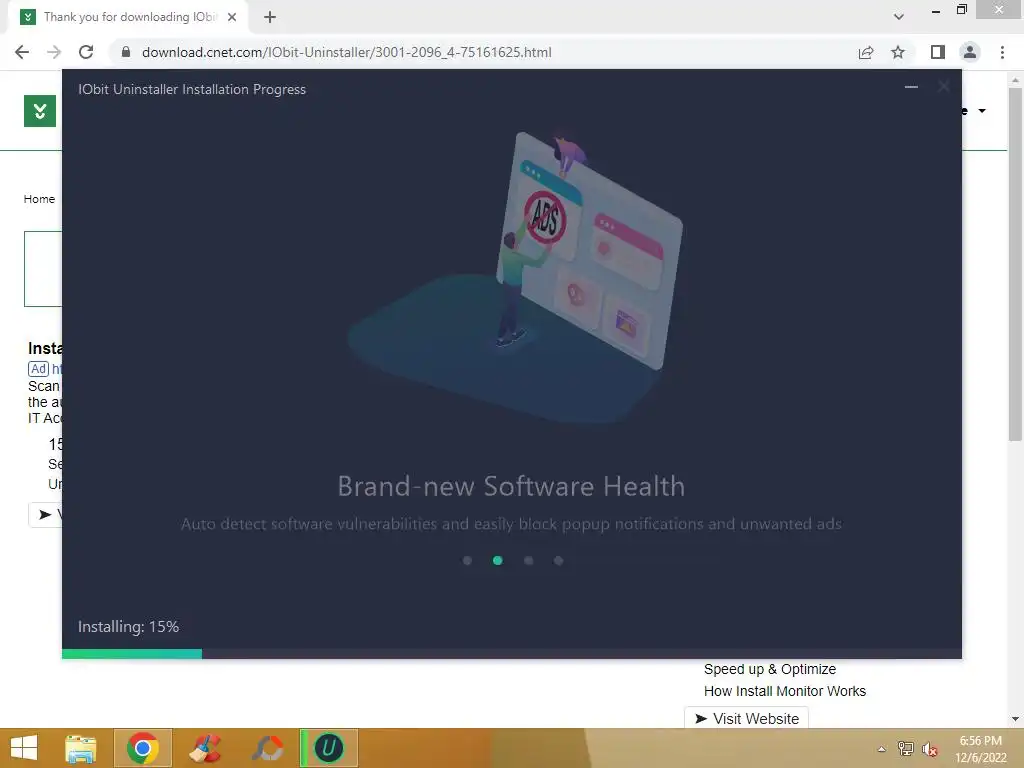Click the share page icon in address bar
The height and width of the screenshot is (768, 1024).
coord(866,52)
